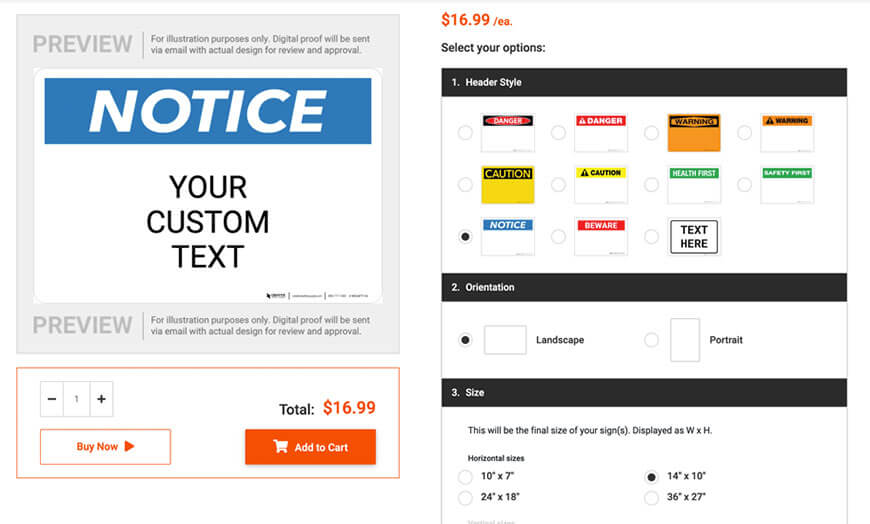Choose the orange WARNING header style icon
The height and width of the screenshot is (524, 870).
coord(694,132)
